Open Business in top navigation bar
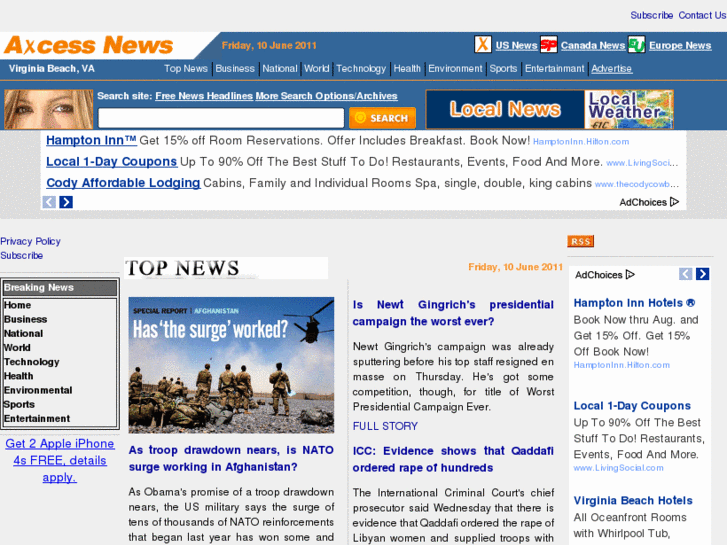Screen dimensions: 727x545 235,69
